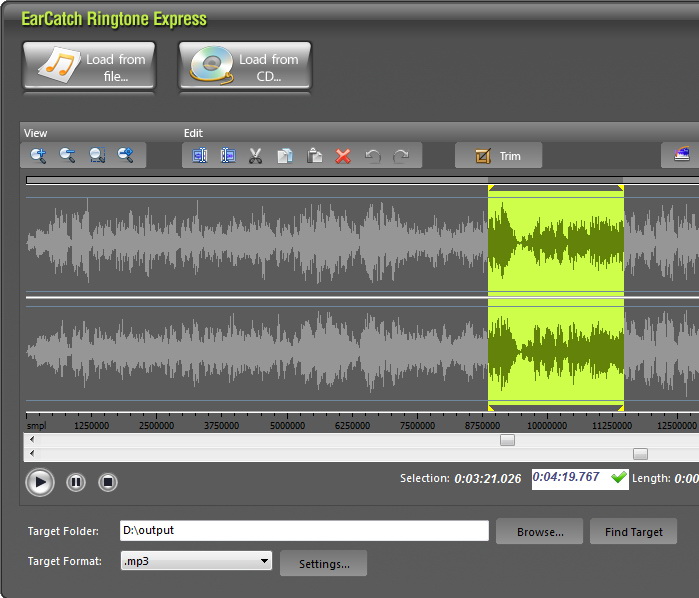This screenshot has width=699, height=598.
Task: Click the Target Folder path field
Action: point(303,530)
